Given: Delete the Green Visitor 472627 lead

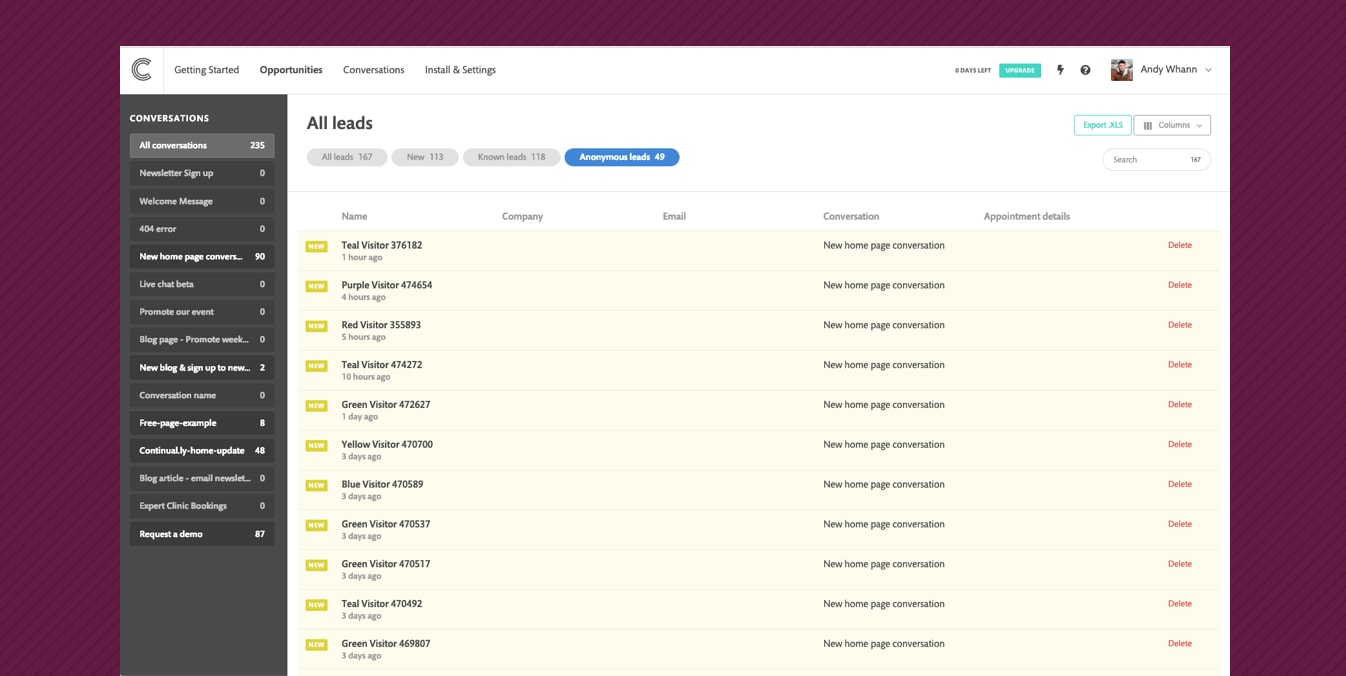Looking at the screenshot, I should (x=1180, y=405).
